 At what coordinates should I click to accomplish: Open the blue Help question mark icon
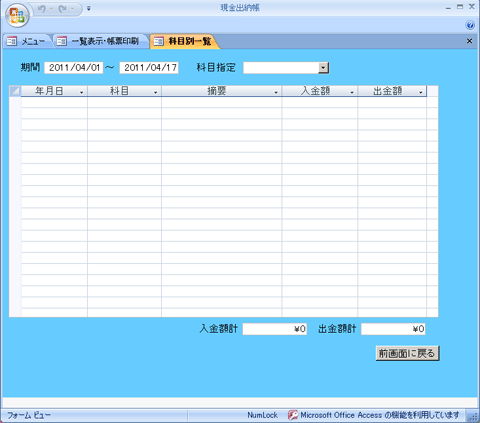(470, 25)
